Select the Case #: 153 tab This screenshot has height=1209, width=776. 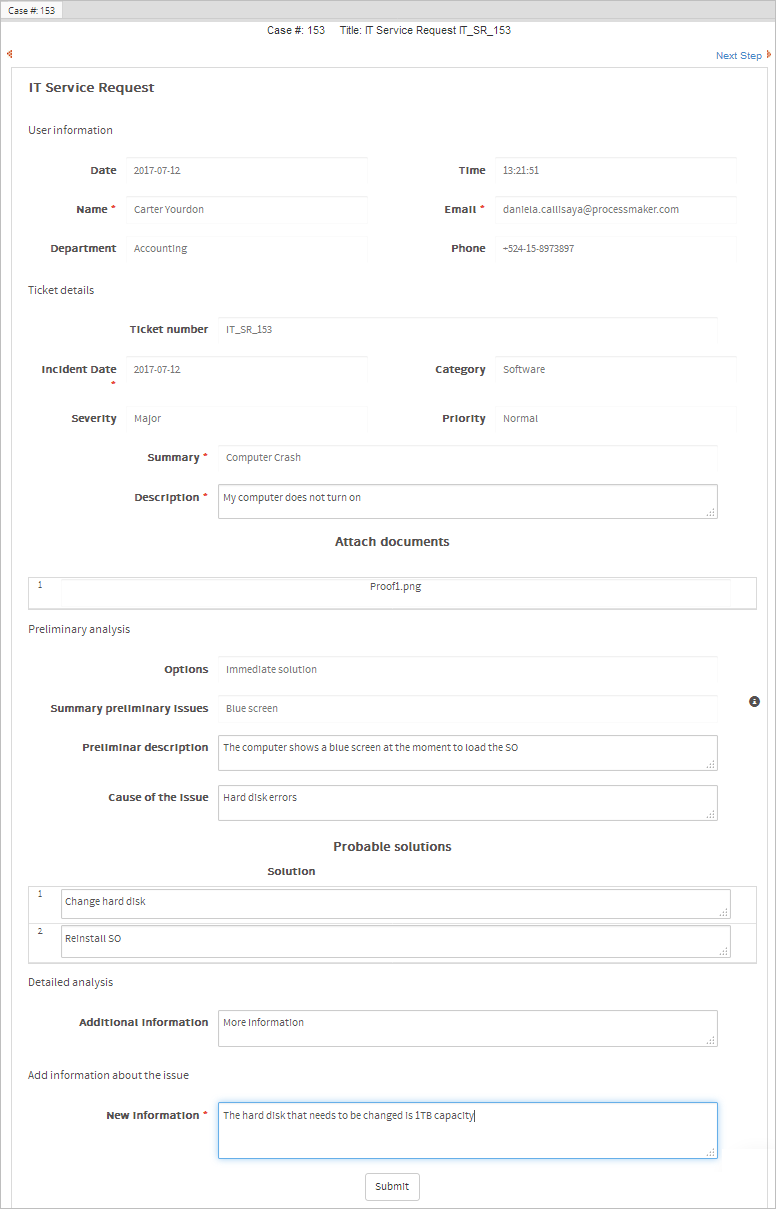pos(32,10)
